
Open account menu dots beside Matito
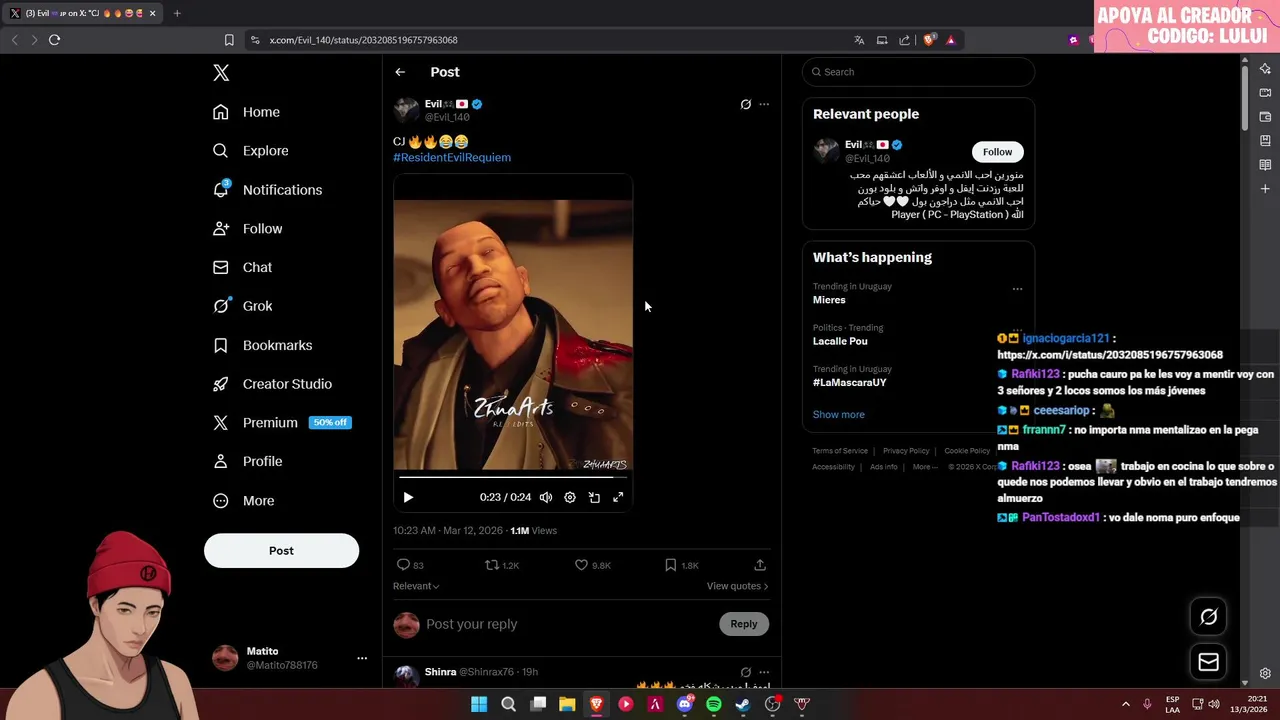362,658
